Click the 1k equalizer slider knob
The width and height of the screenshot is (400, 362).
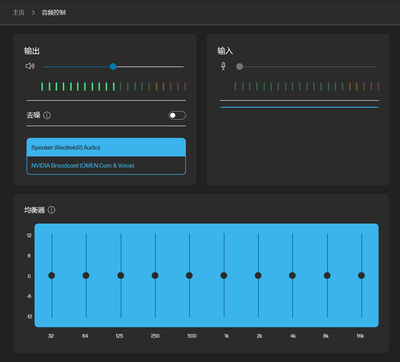pyautogui.click(x=224, y=275)
